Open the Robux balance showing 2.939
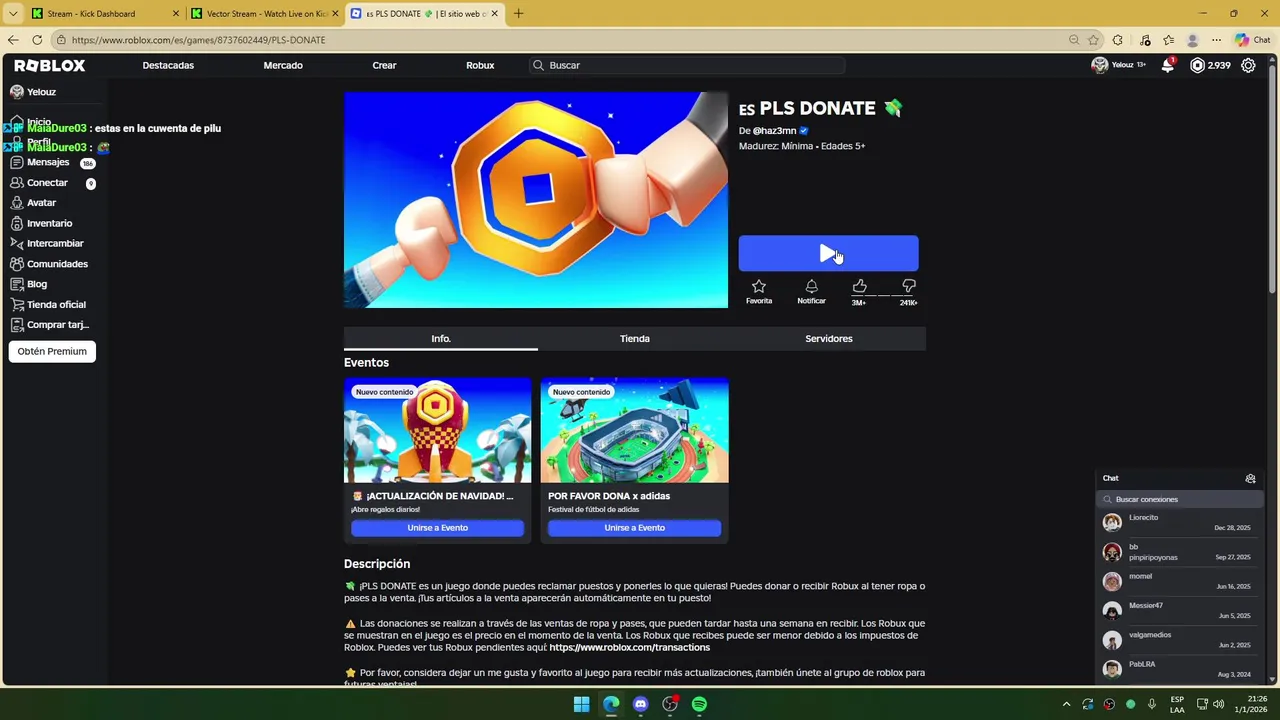The image size is (1280, 720). tap(1210, 65)
